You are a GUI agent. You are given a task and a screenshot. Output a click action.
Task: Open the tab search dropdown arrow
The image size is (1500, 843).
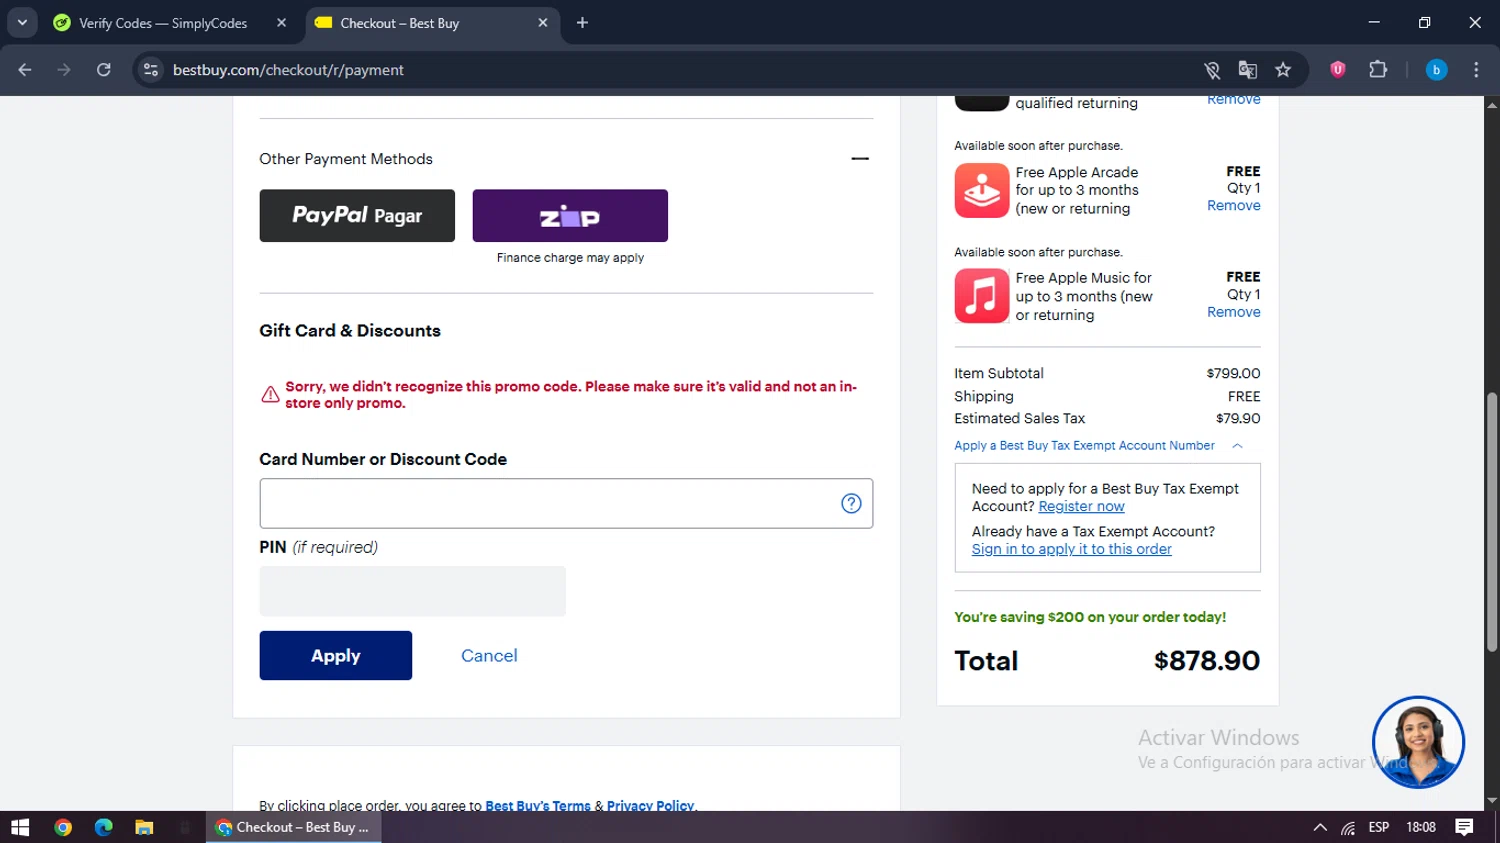coord(22,23)
